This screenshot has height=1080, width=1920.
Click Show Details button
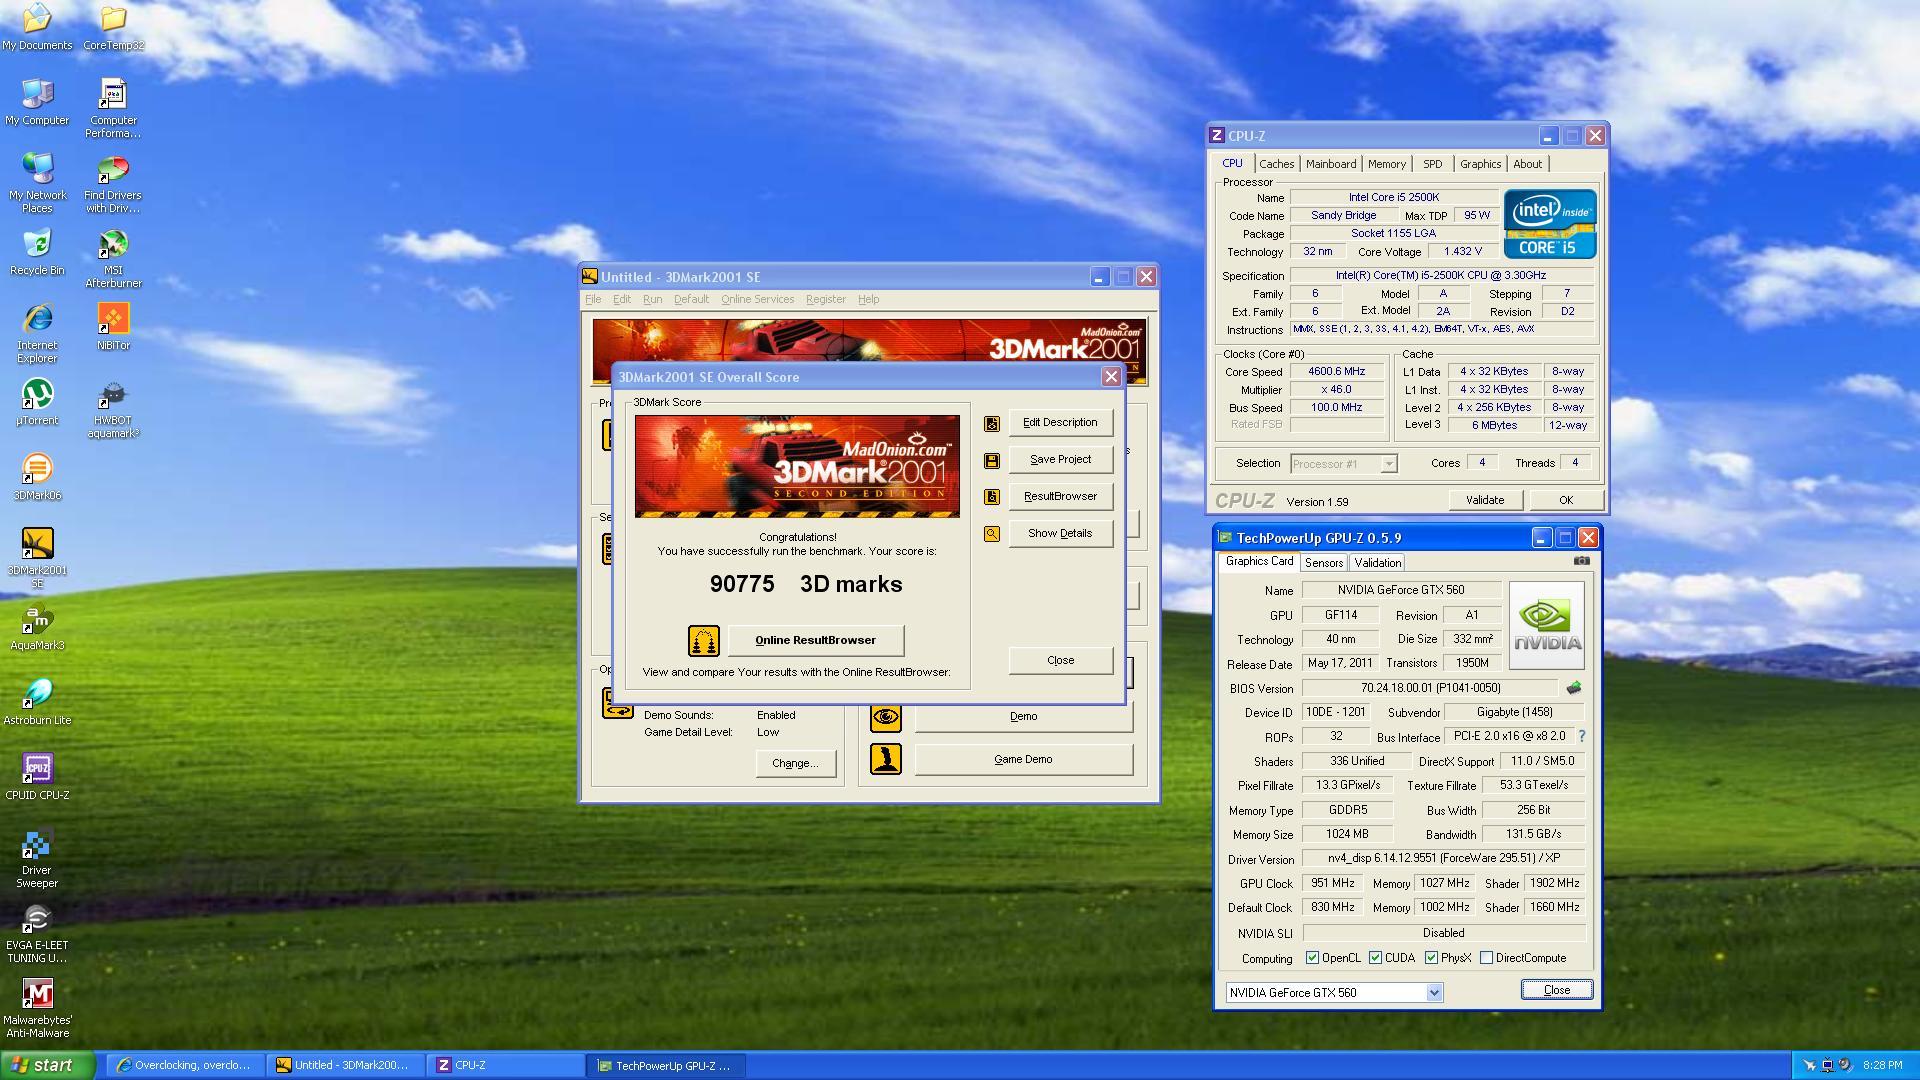pyautogui.click(x=1060, y=534)
